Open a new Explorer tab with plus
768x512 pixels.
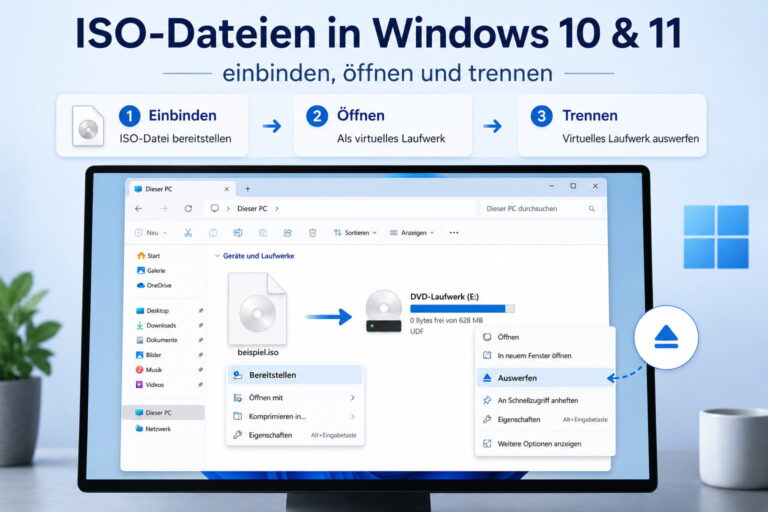click(247, 189)
